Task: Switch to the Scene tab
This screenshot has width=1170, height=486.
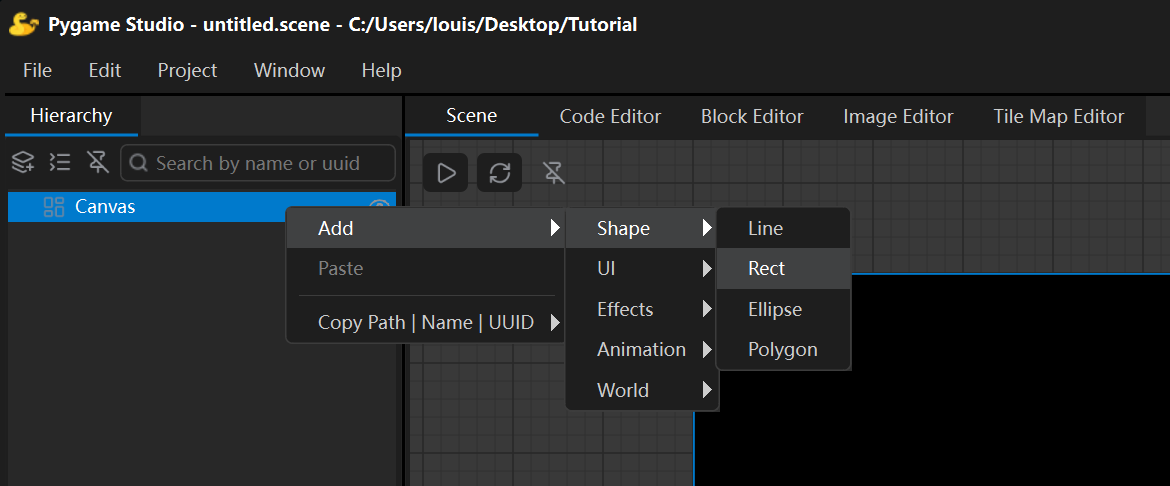Action: [472, 116]
